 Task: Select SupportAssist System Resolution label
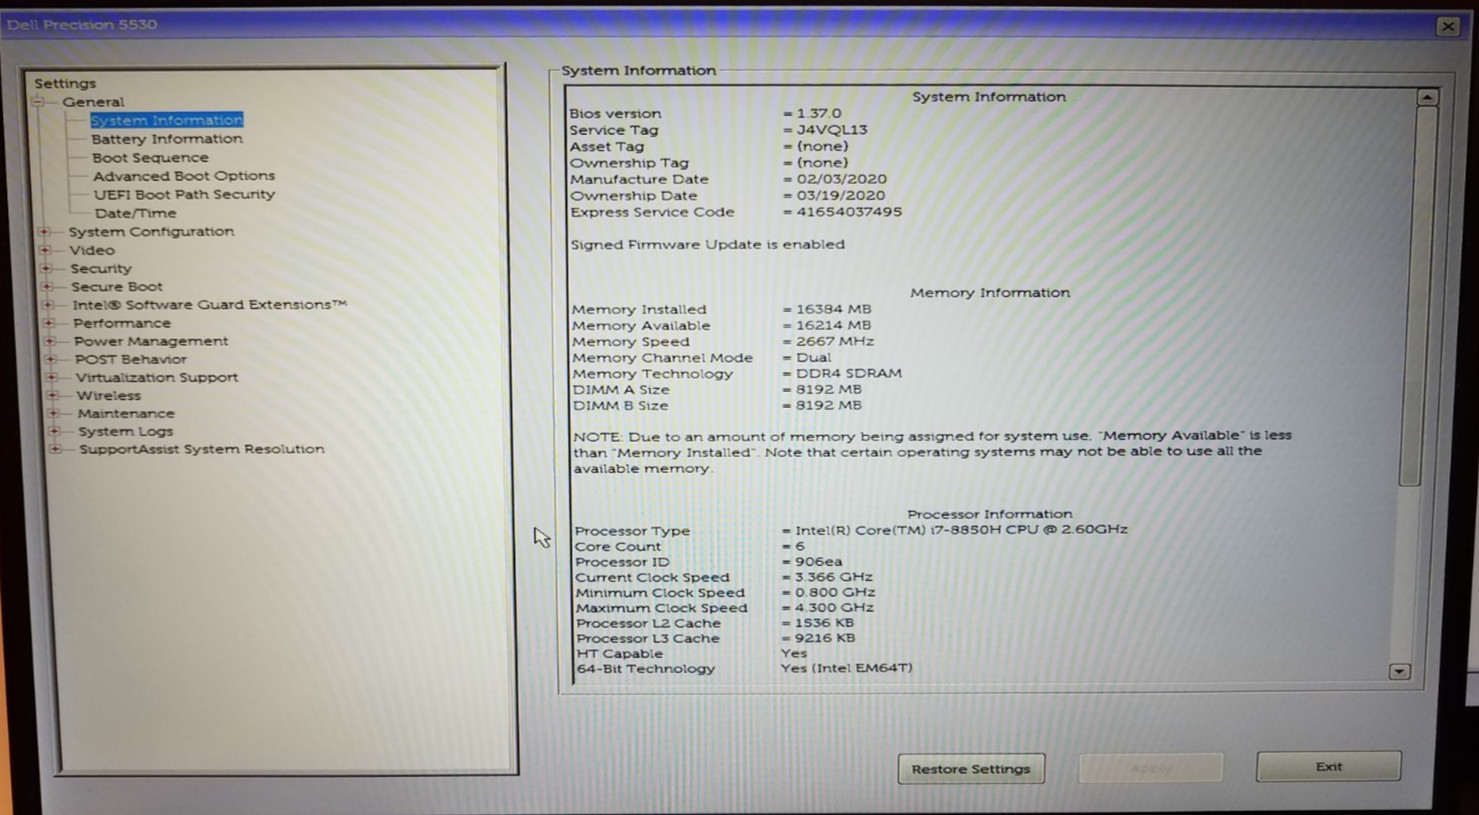pos(202,449)
